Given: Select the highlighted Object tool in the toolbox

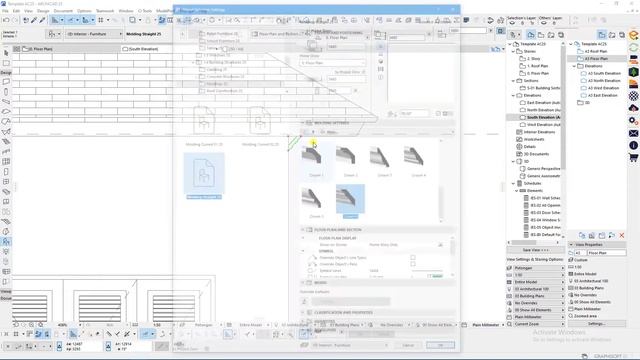Looking at the screenshot, I should [x=6, y=242].
